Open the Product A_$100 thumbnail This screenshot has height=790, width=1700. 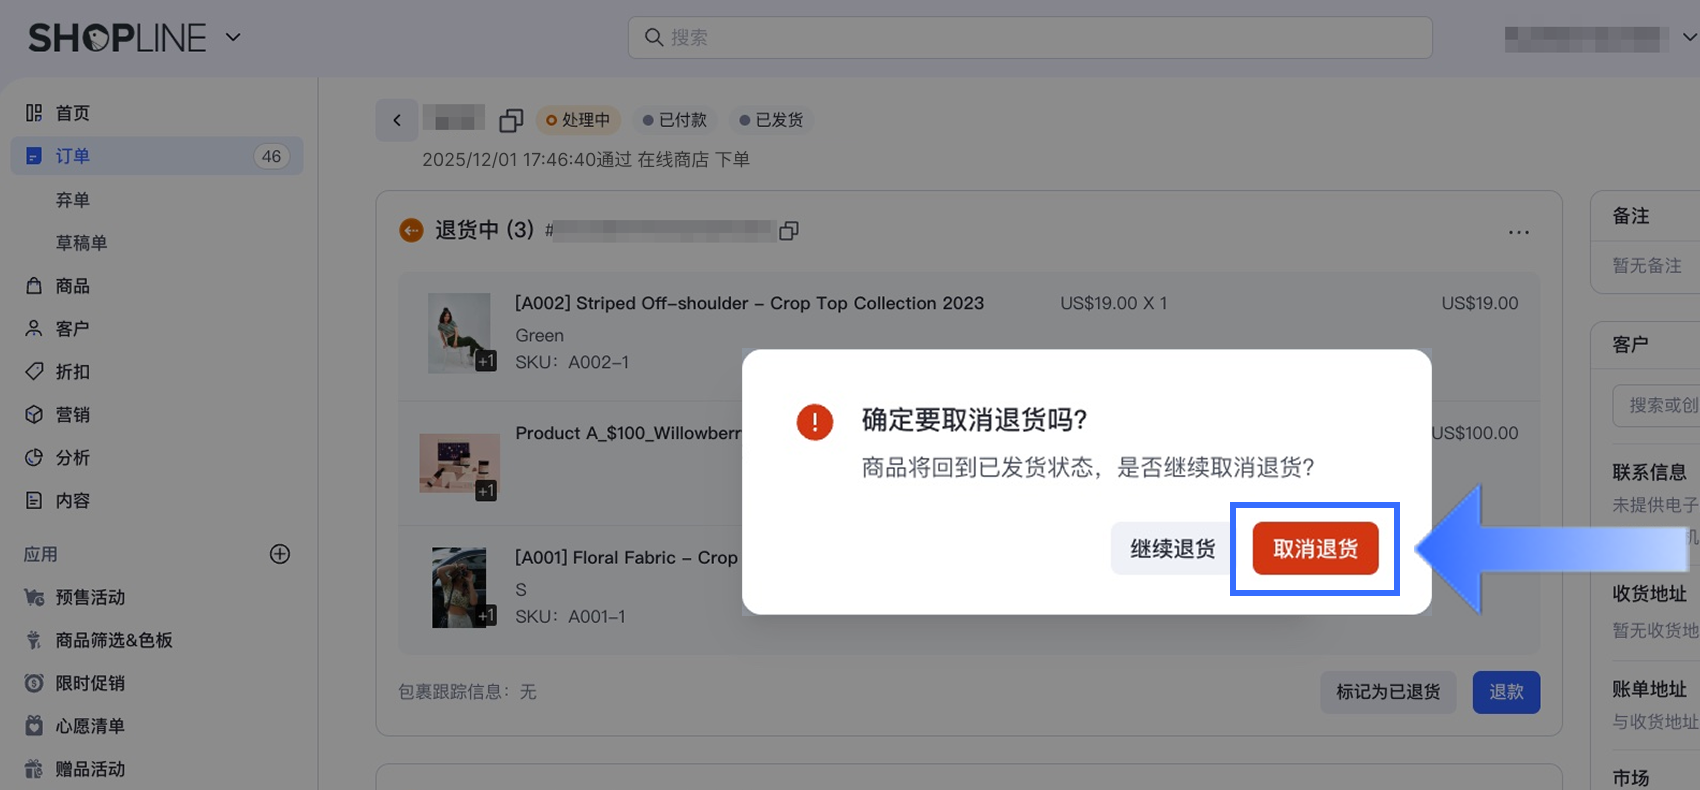(460, 463)
